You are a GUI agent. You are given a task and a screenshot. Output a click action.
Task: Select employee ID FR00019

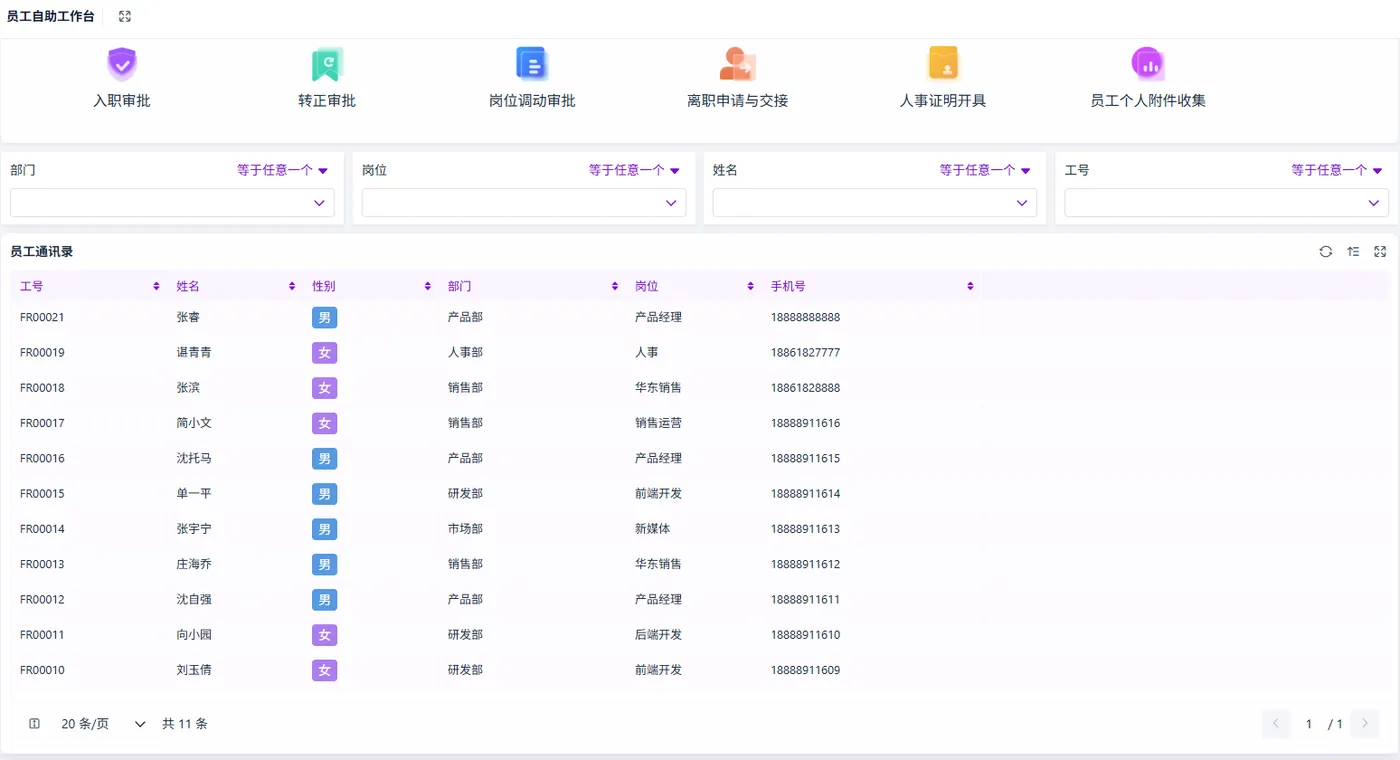pos(42,353)
